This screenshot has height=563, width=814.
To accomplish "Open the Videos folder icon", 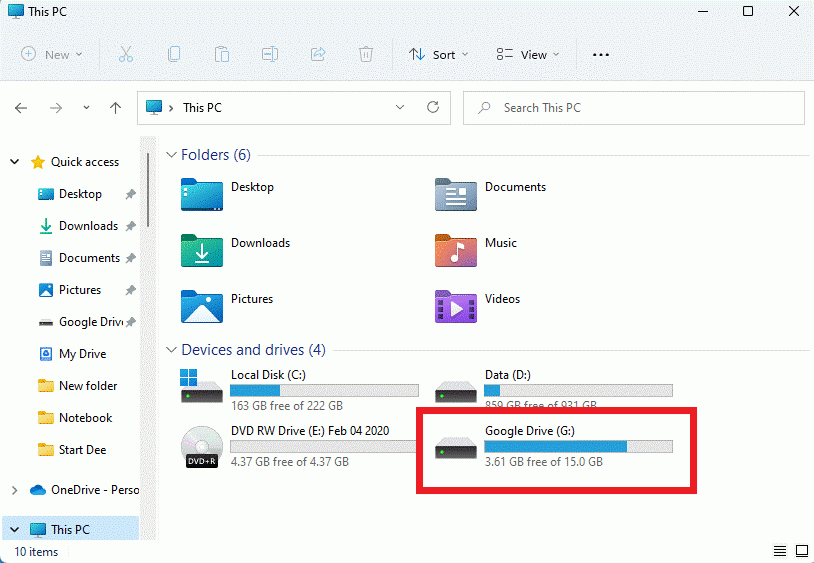I will pos(456,307).
